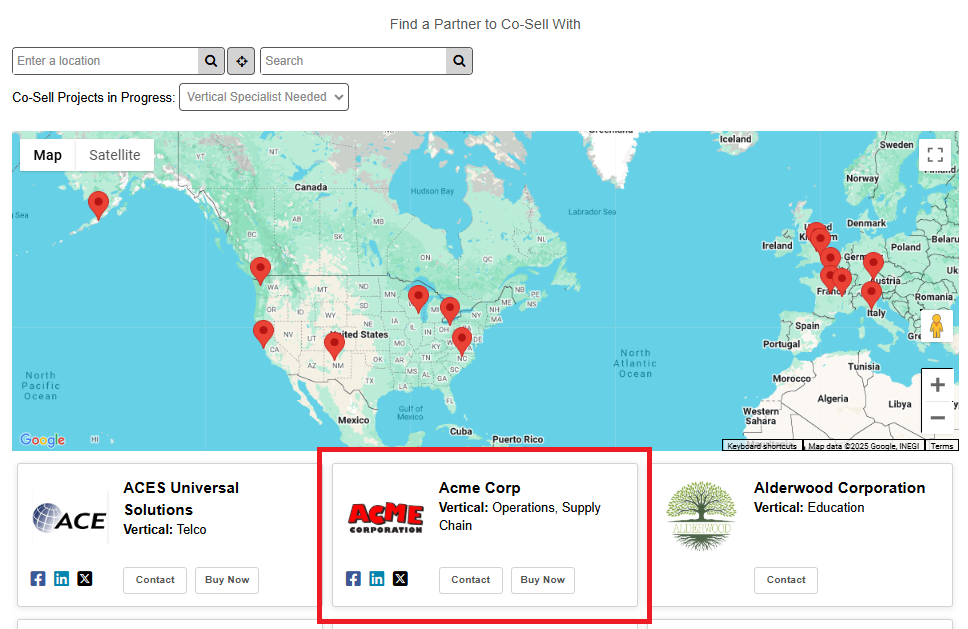Viewport: 968px width, 629px height.
Task: Open Acme Corp X profile
Action: [401, 578]
